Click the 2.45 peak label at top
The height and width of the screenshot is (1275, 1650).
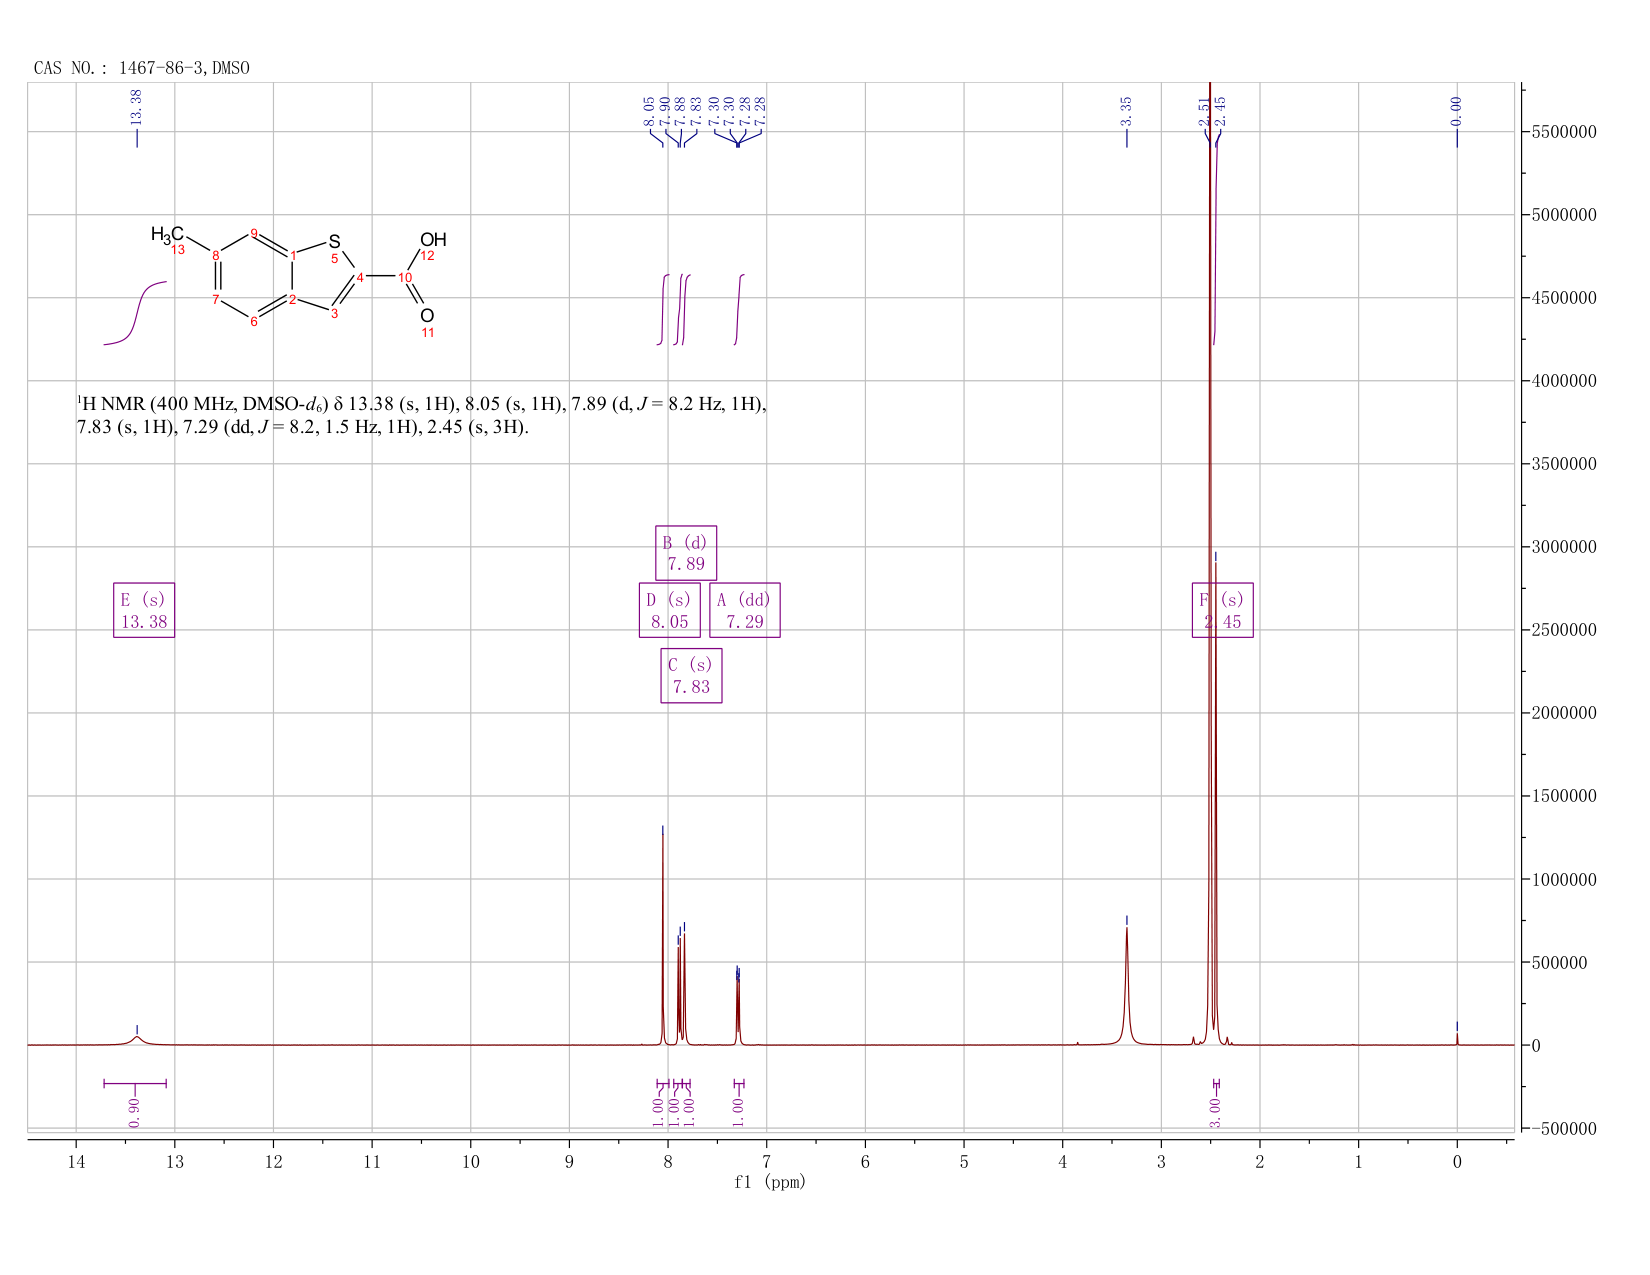(x=1220, y=111)
